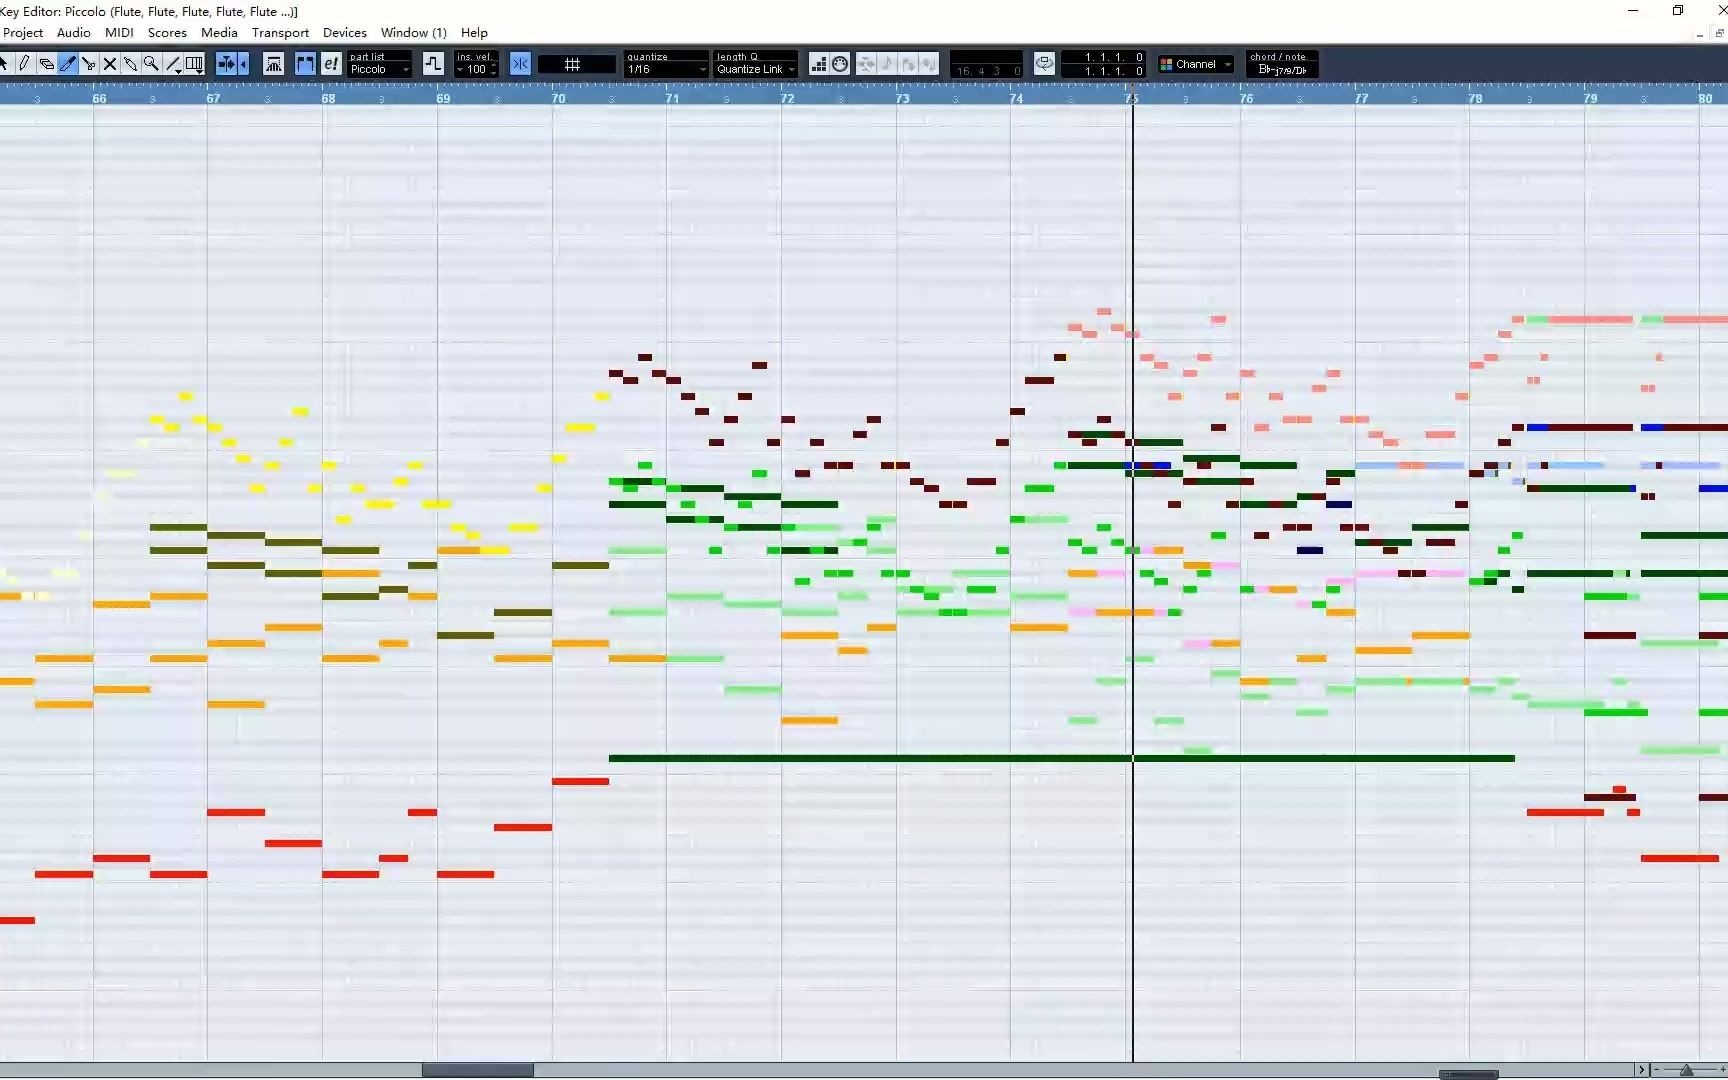Screen dimensions: 1728x1080
Task: Select the Draw pencil tool
Action: pos(25,64)
